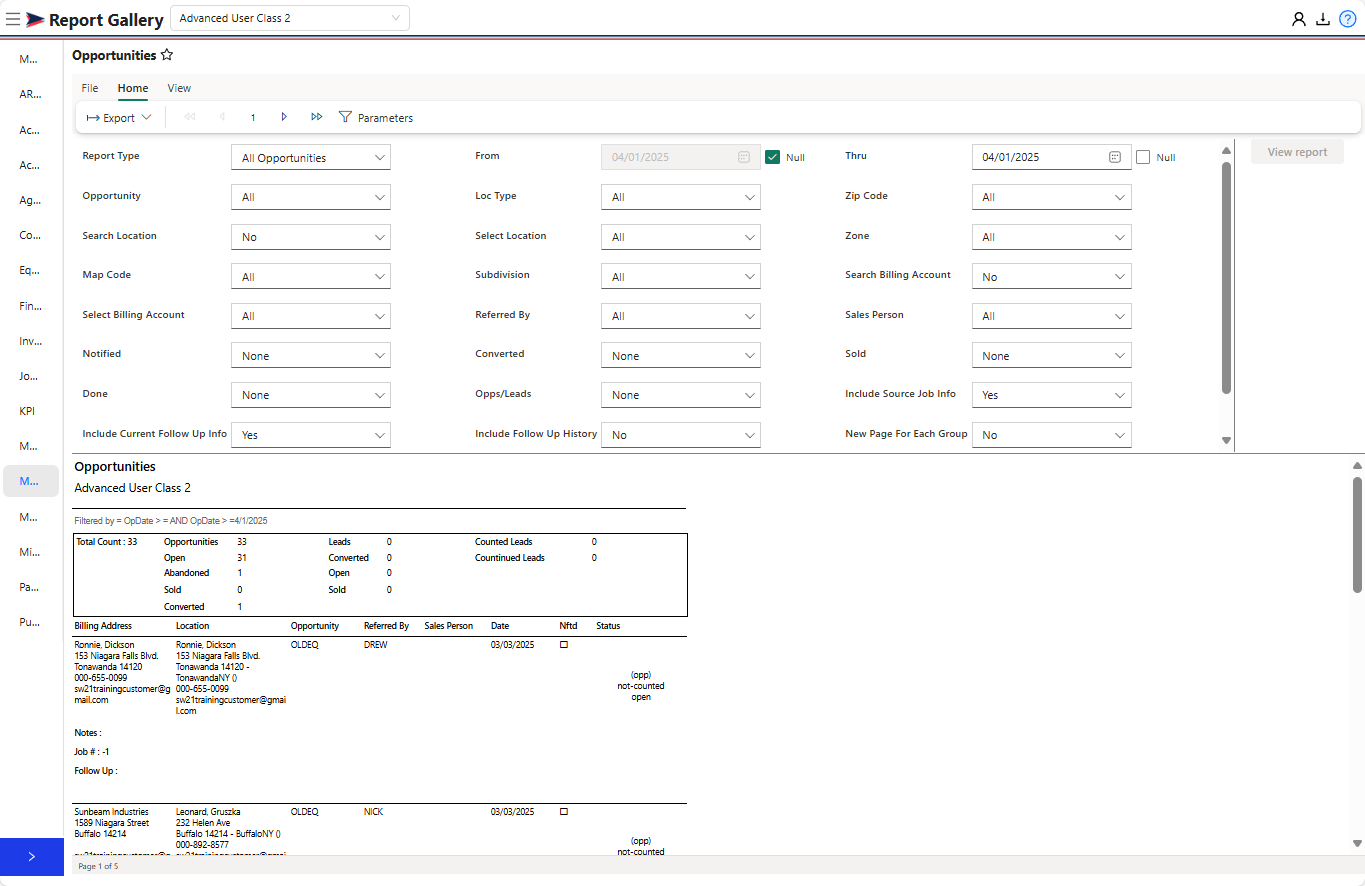Click the View report button
The height and width of the screenshot is (886, 1365).
pyautogui.click(x=1297, y=152)
